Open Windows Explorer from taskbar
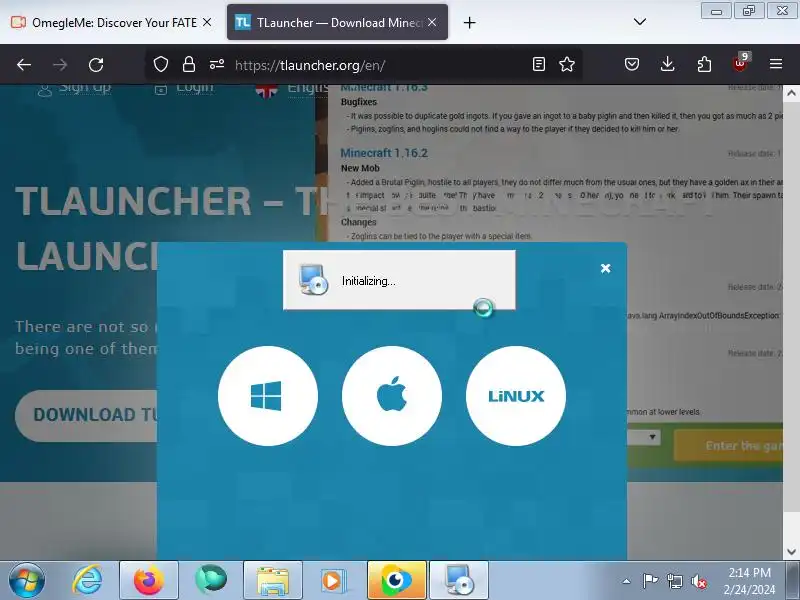Screen dimensions: 800x600 273,580
